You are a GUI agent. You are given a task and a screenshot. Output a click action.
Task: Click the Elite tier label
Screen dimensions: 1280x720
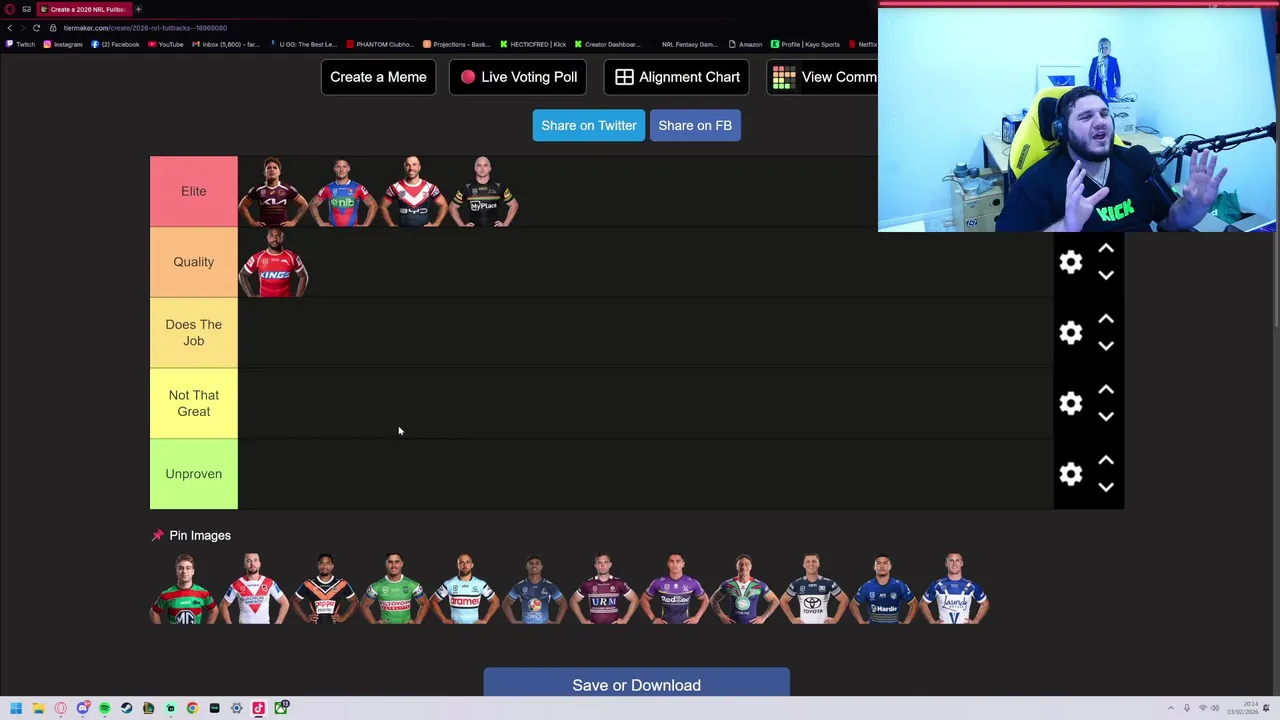point(194,191)
